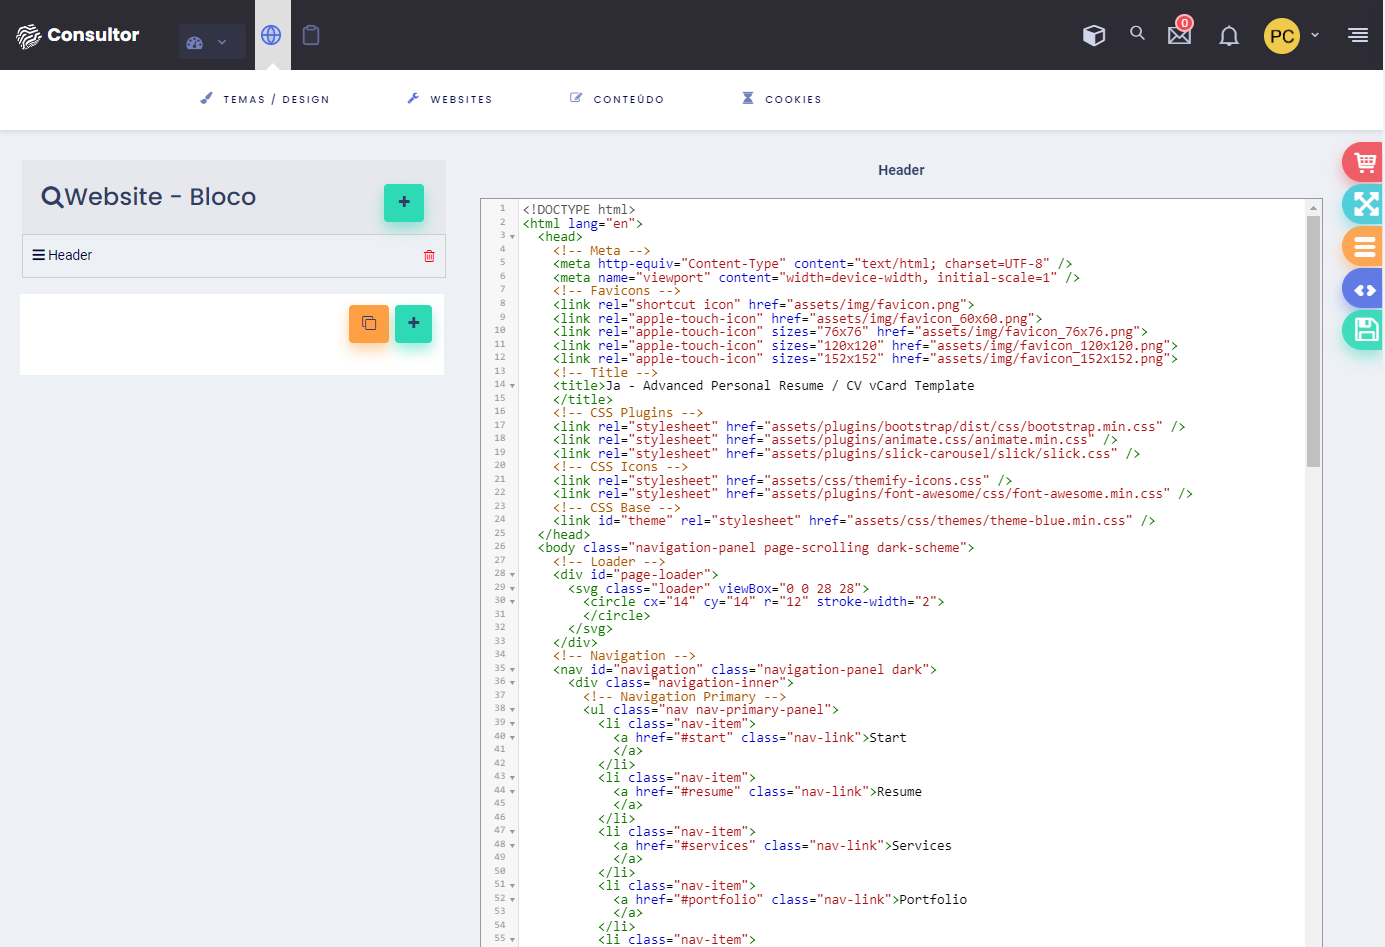Click the 'Header' editor heading
Image resolution: width=1385 pixels, height=947 pixels.
[x=901, y=170]
